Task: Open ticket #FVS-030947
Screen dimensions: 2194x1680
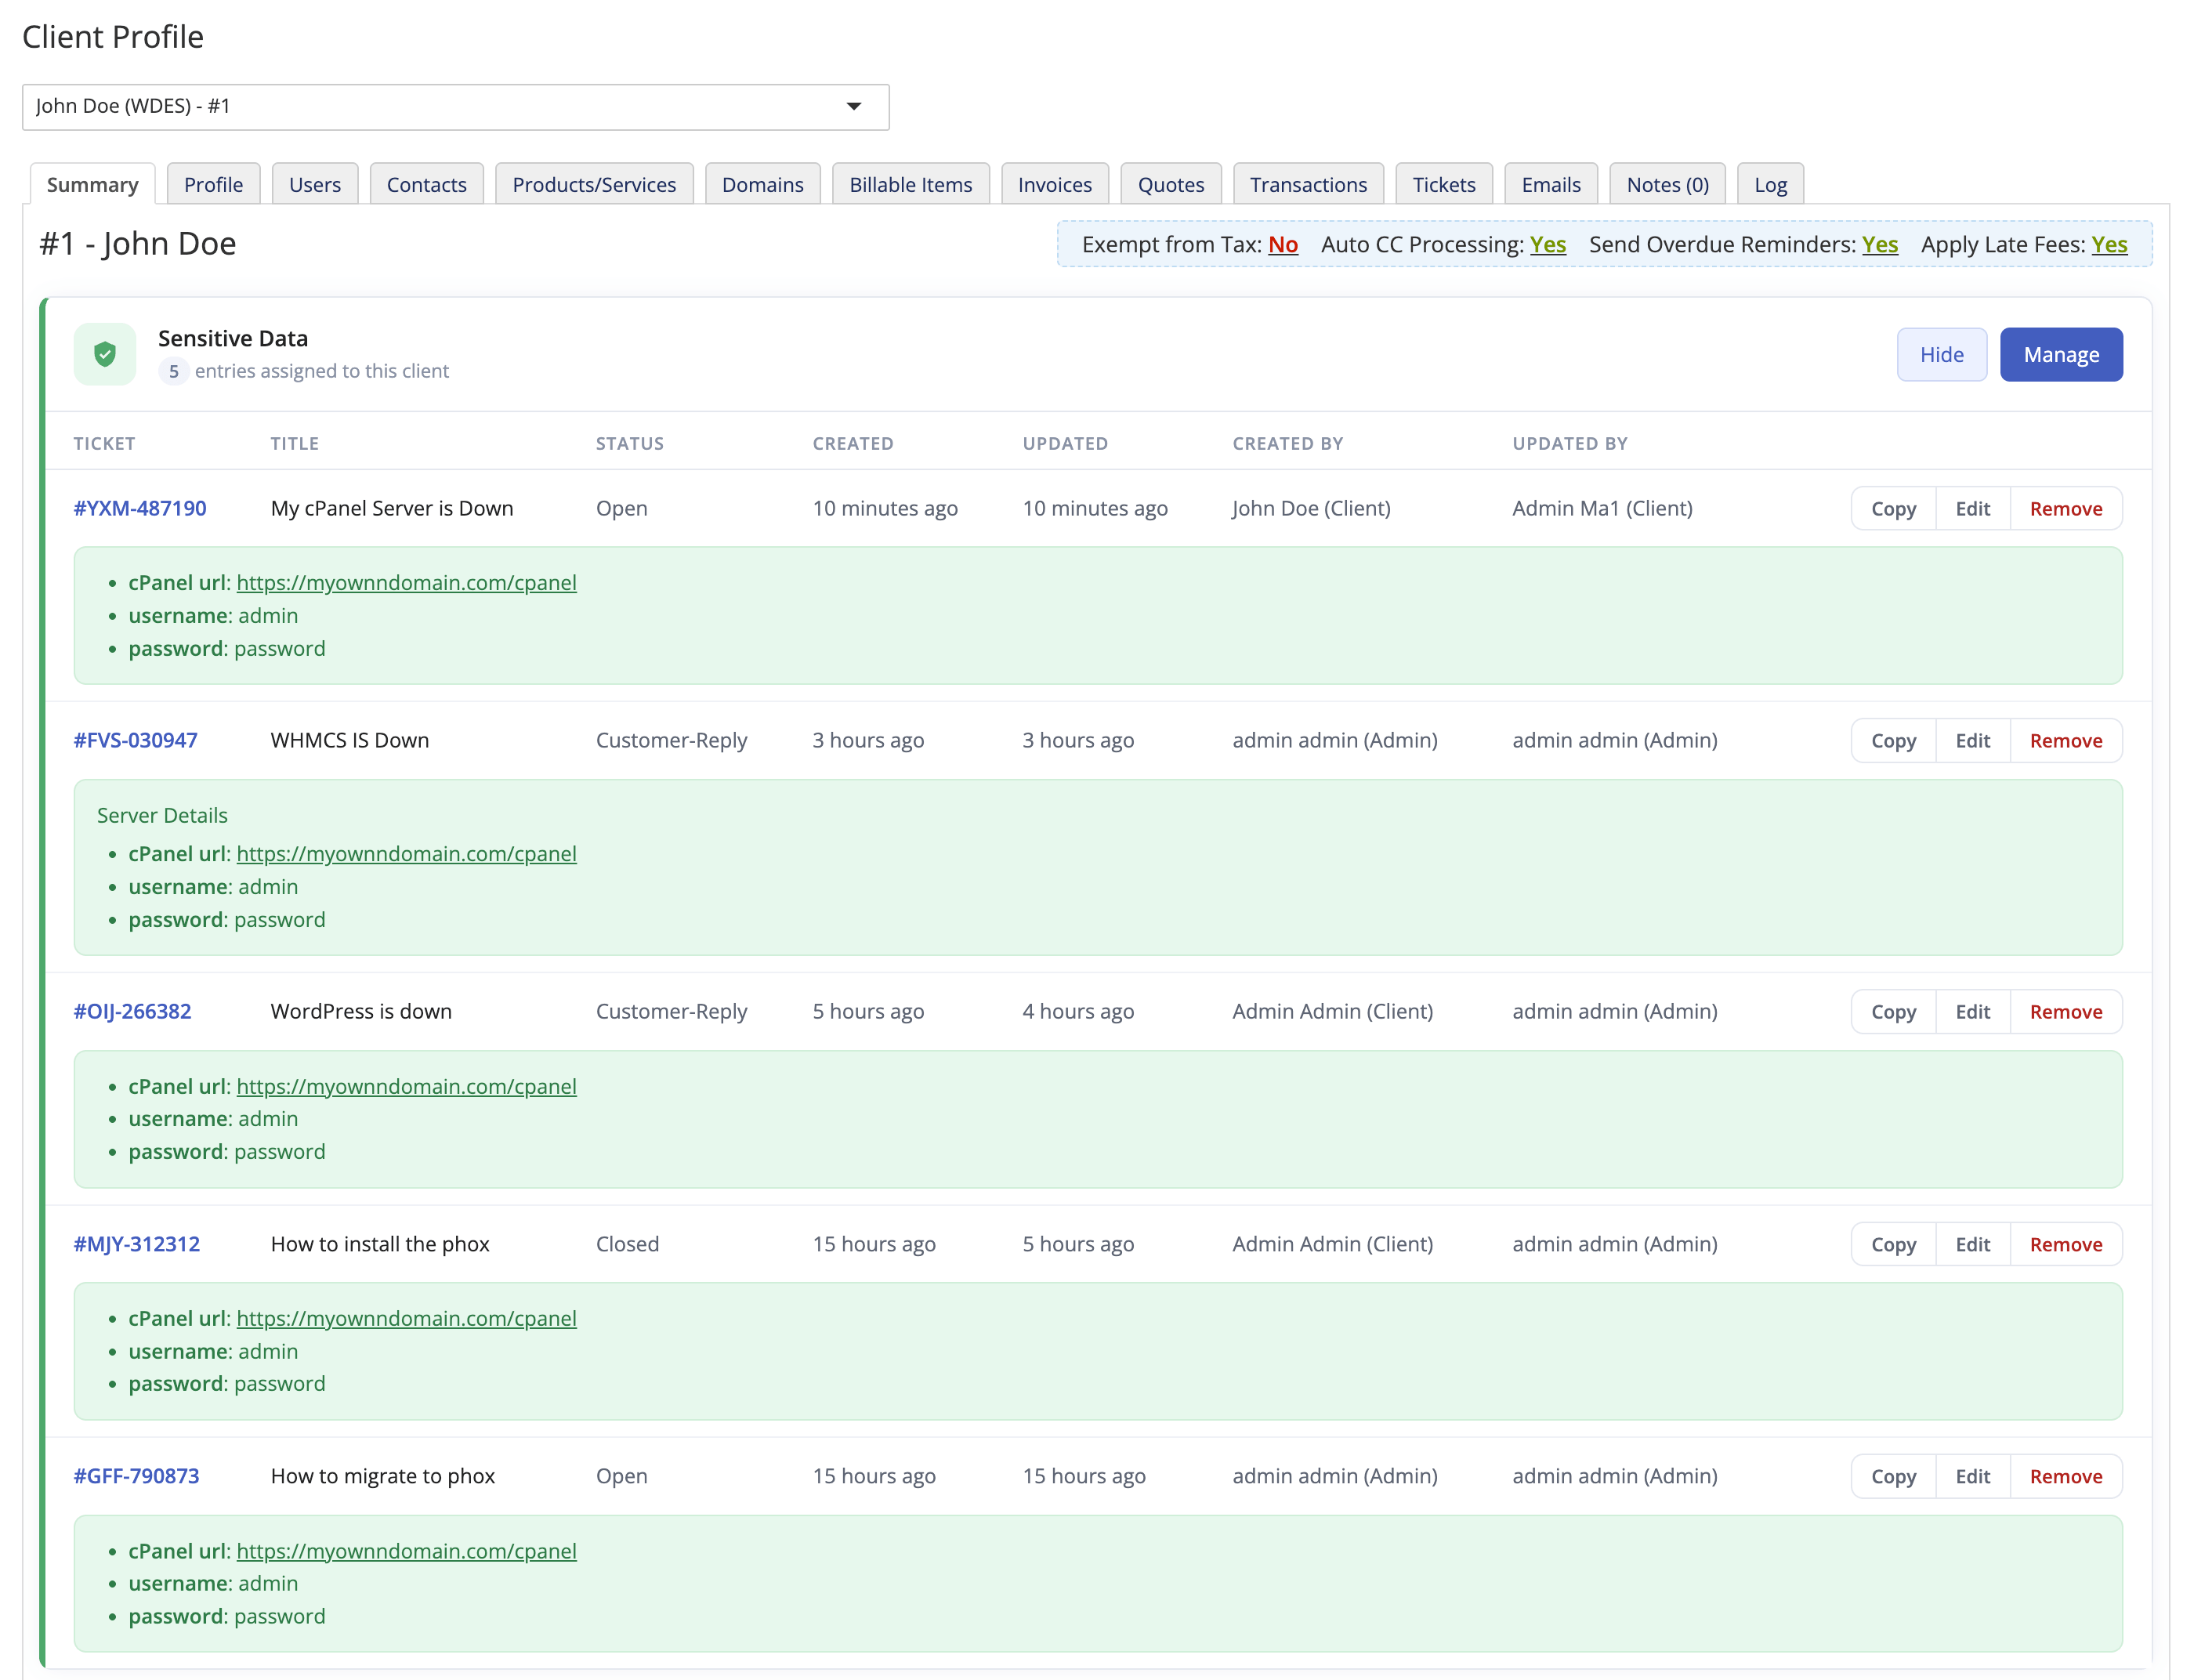Action: click(x=135, y=741)
